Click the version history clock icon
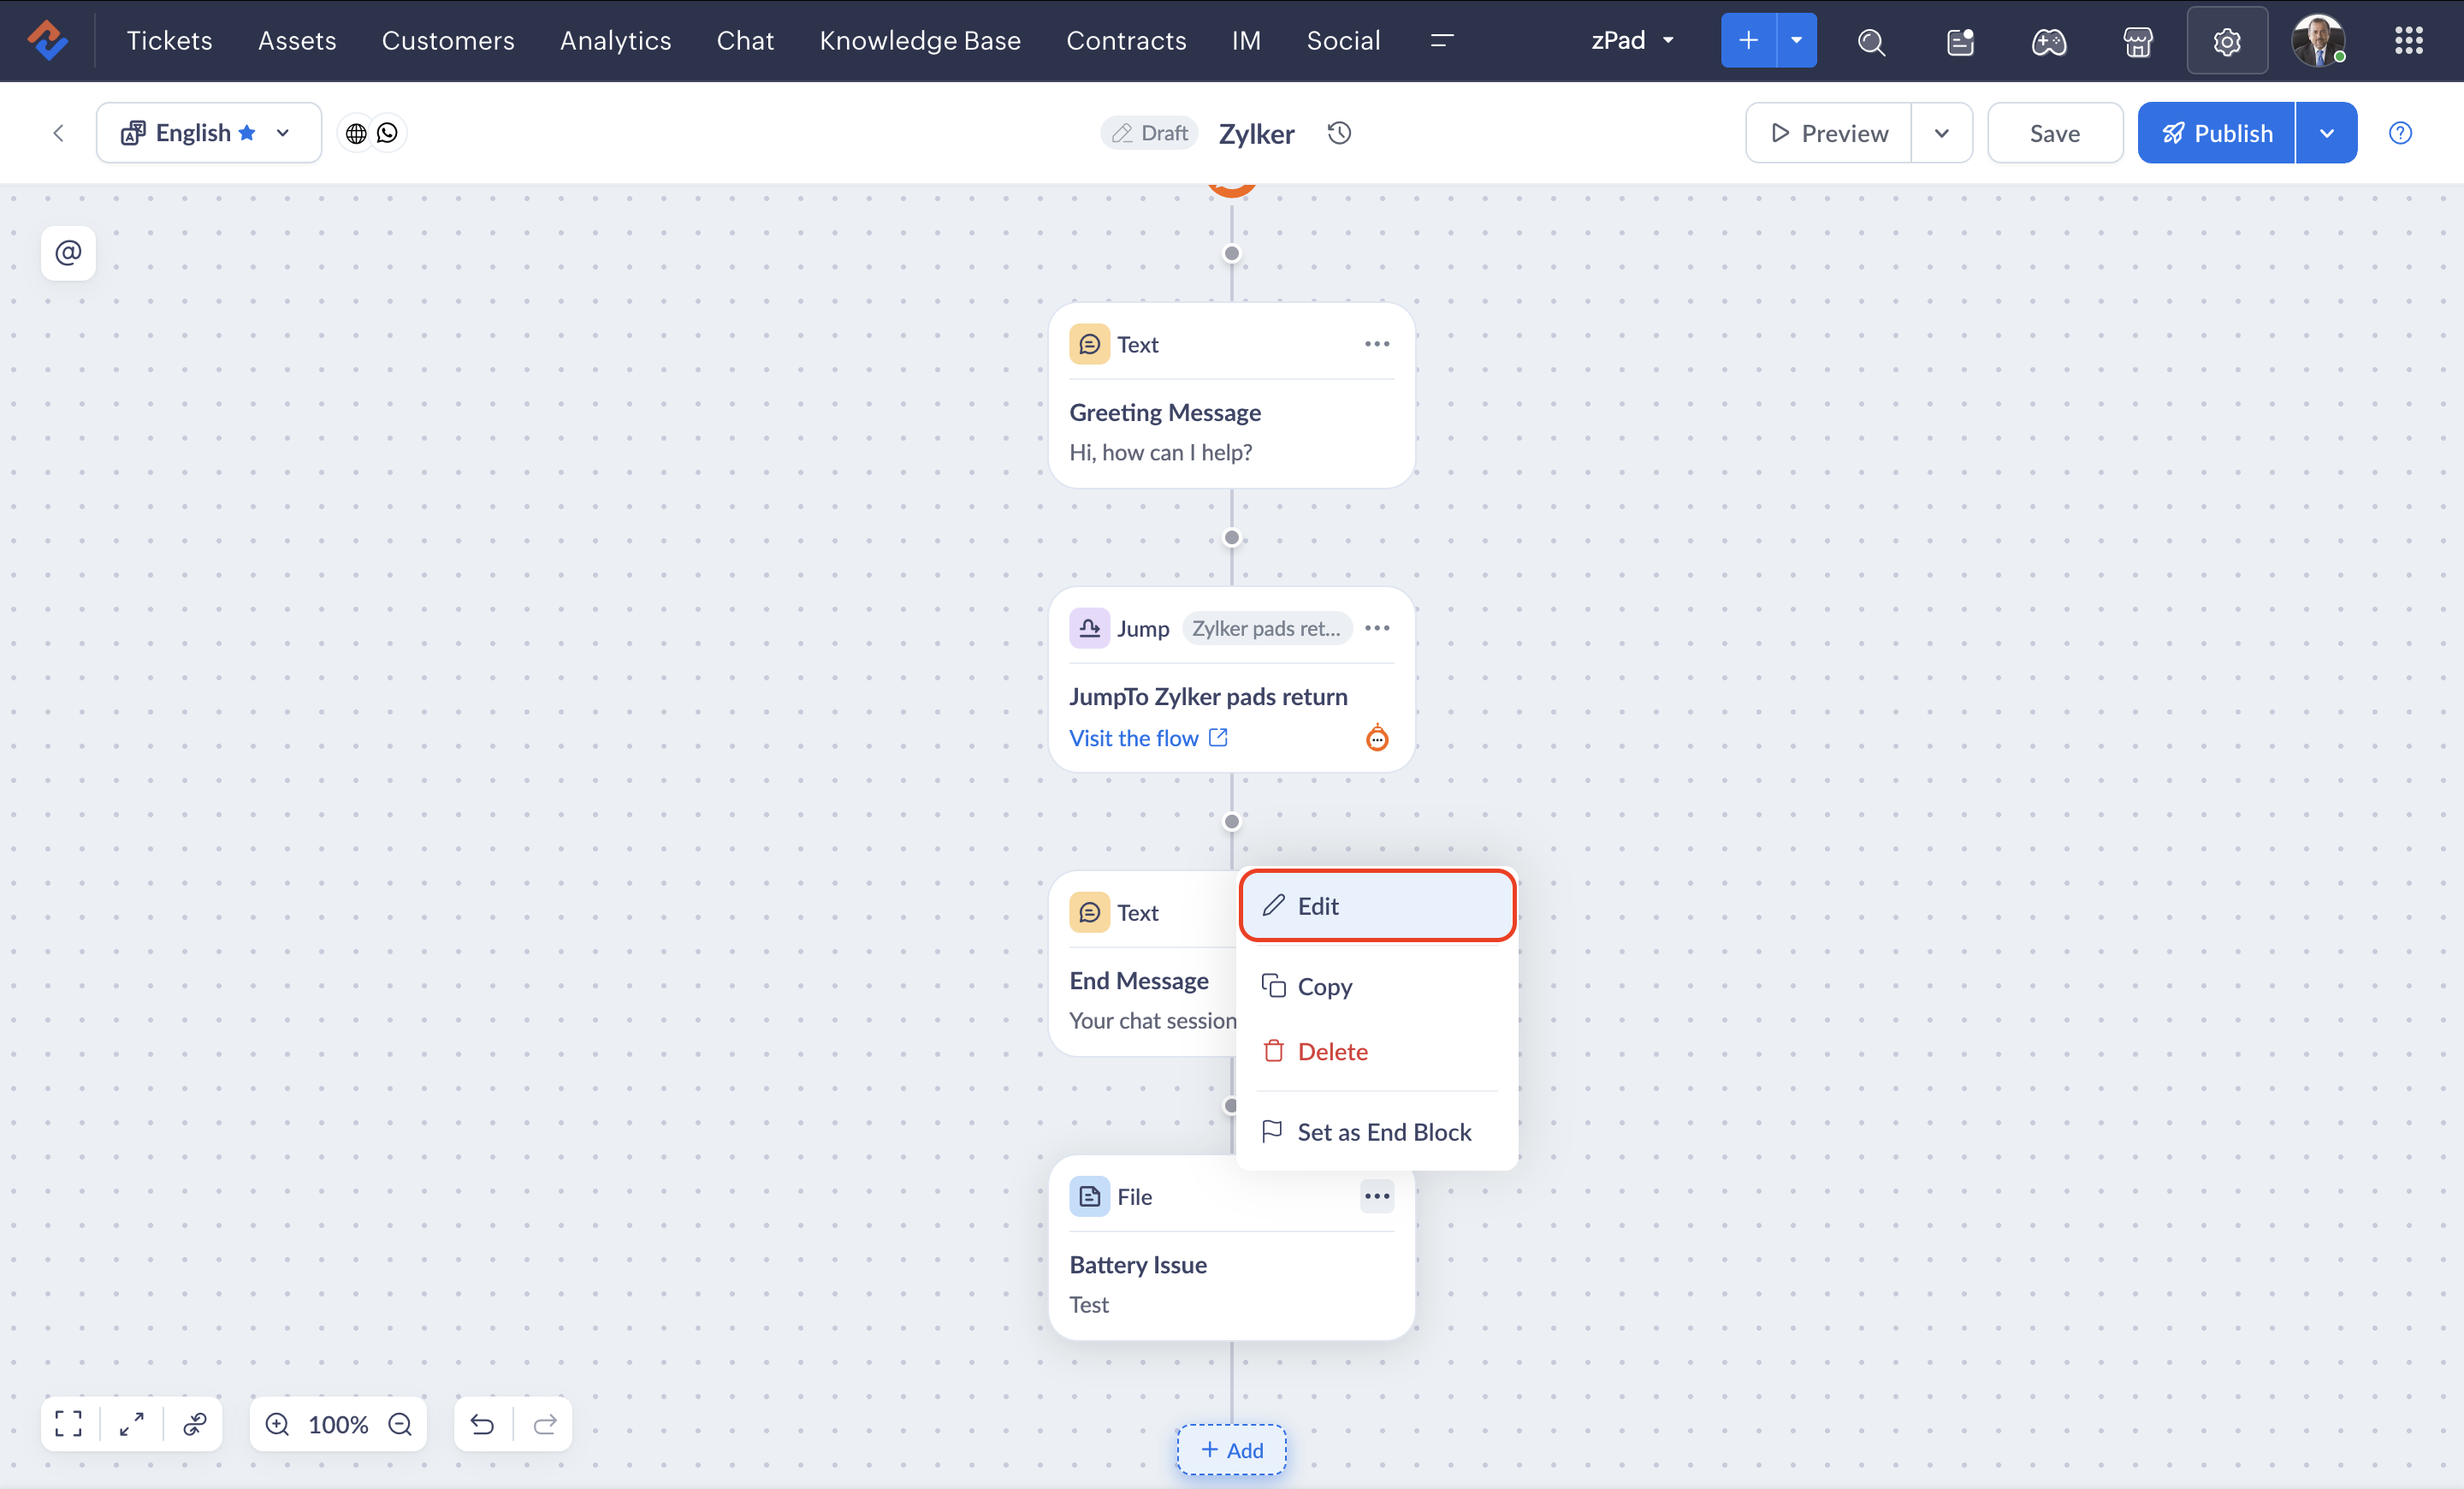Viewport: 2464px width, 1489px height. click(x=1339, y=133)
